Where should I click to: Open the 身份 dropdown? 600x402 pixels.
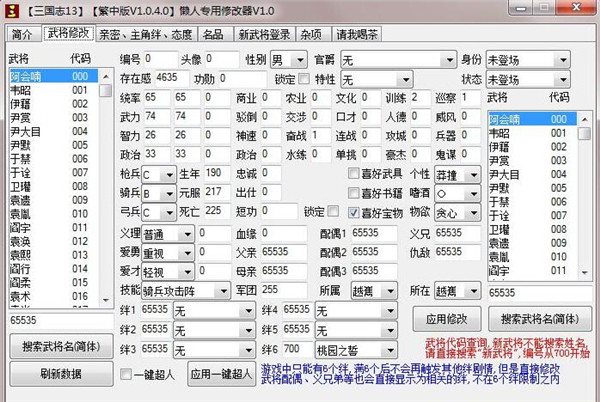(x=528, y=60)
